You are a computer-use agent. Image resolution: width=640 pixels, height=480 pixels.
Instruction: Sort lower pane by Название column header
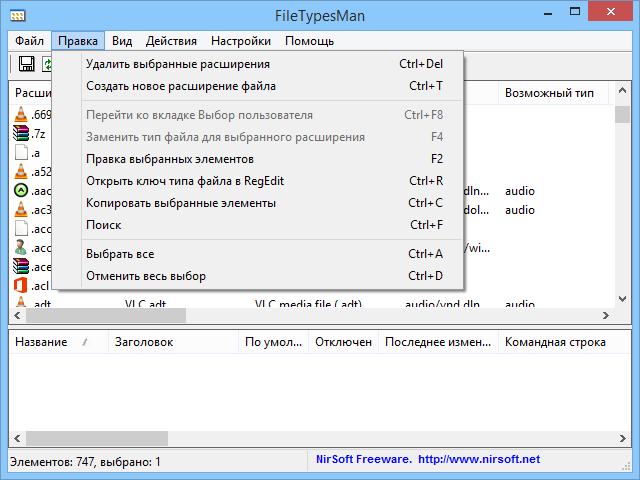point(42,342)
